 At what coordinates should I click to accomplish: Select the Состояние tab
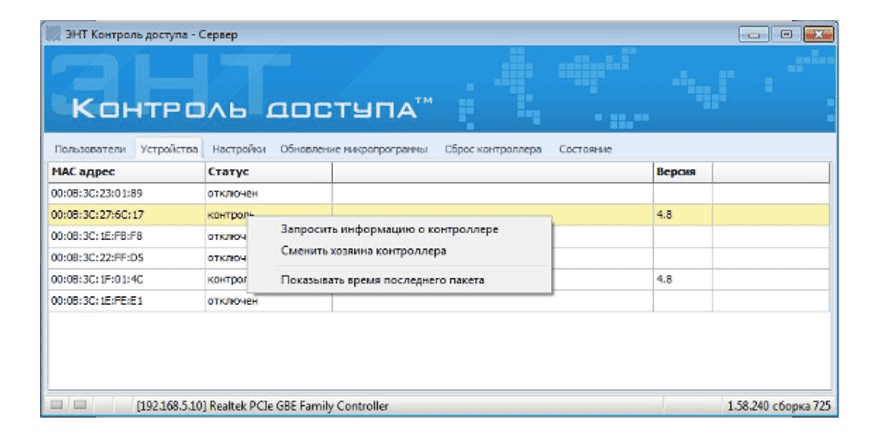[585, 149]
